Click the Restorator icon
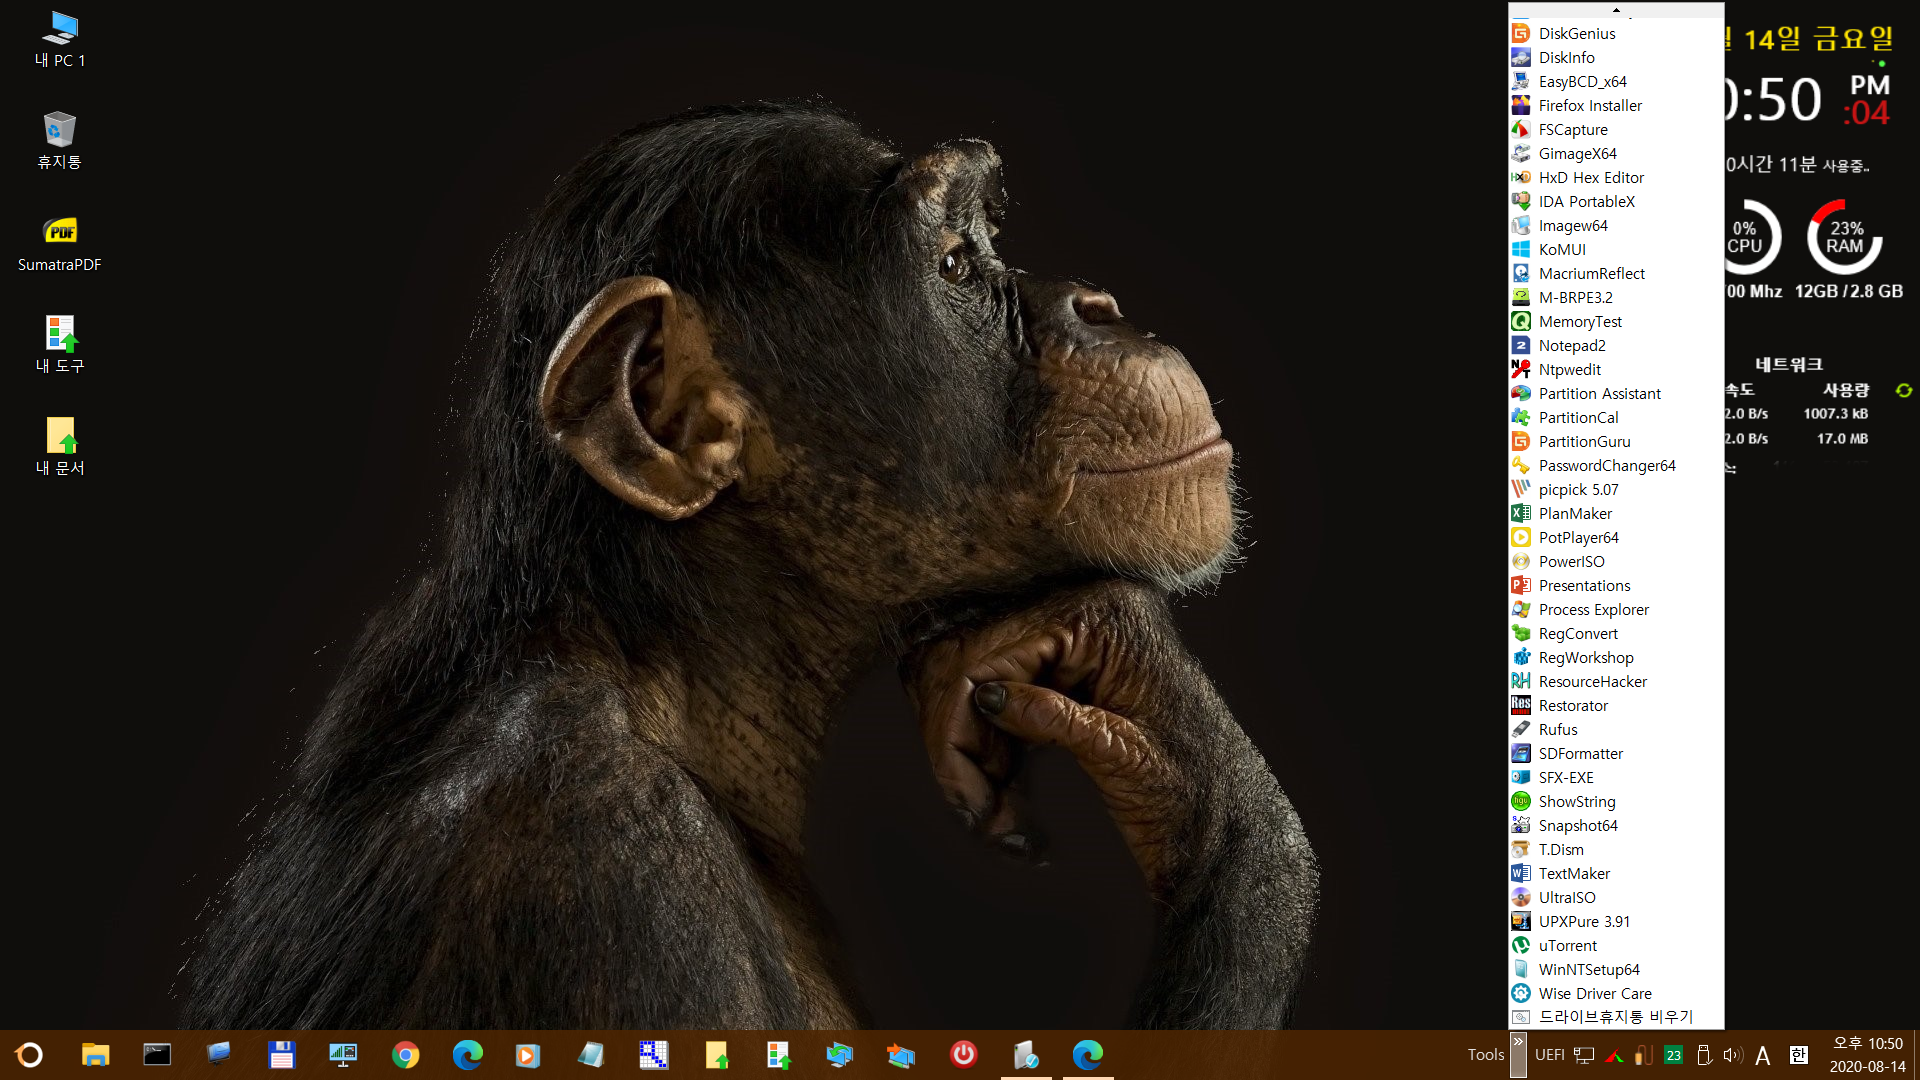Viewport: 1920px width, 1080px height. (1521, 705)
